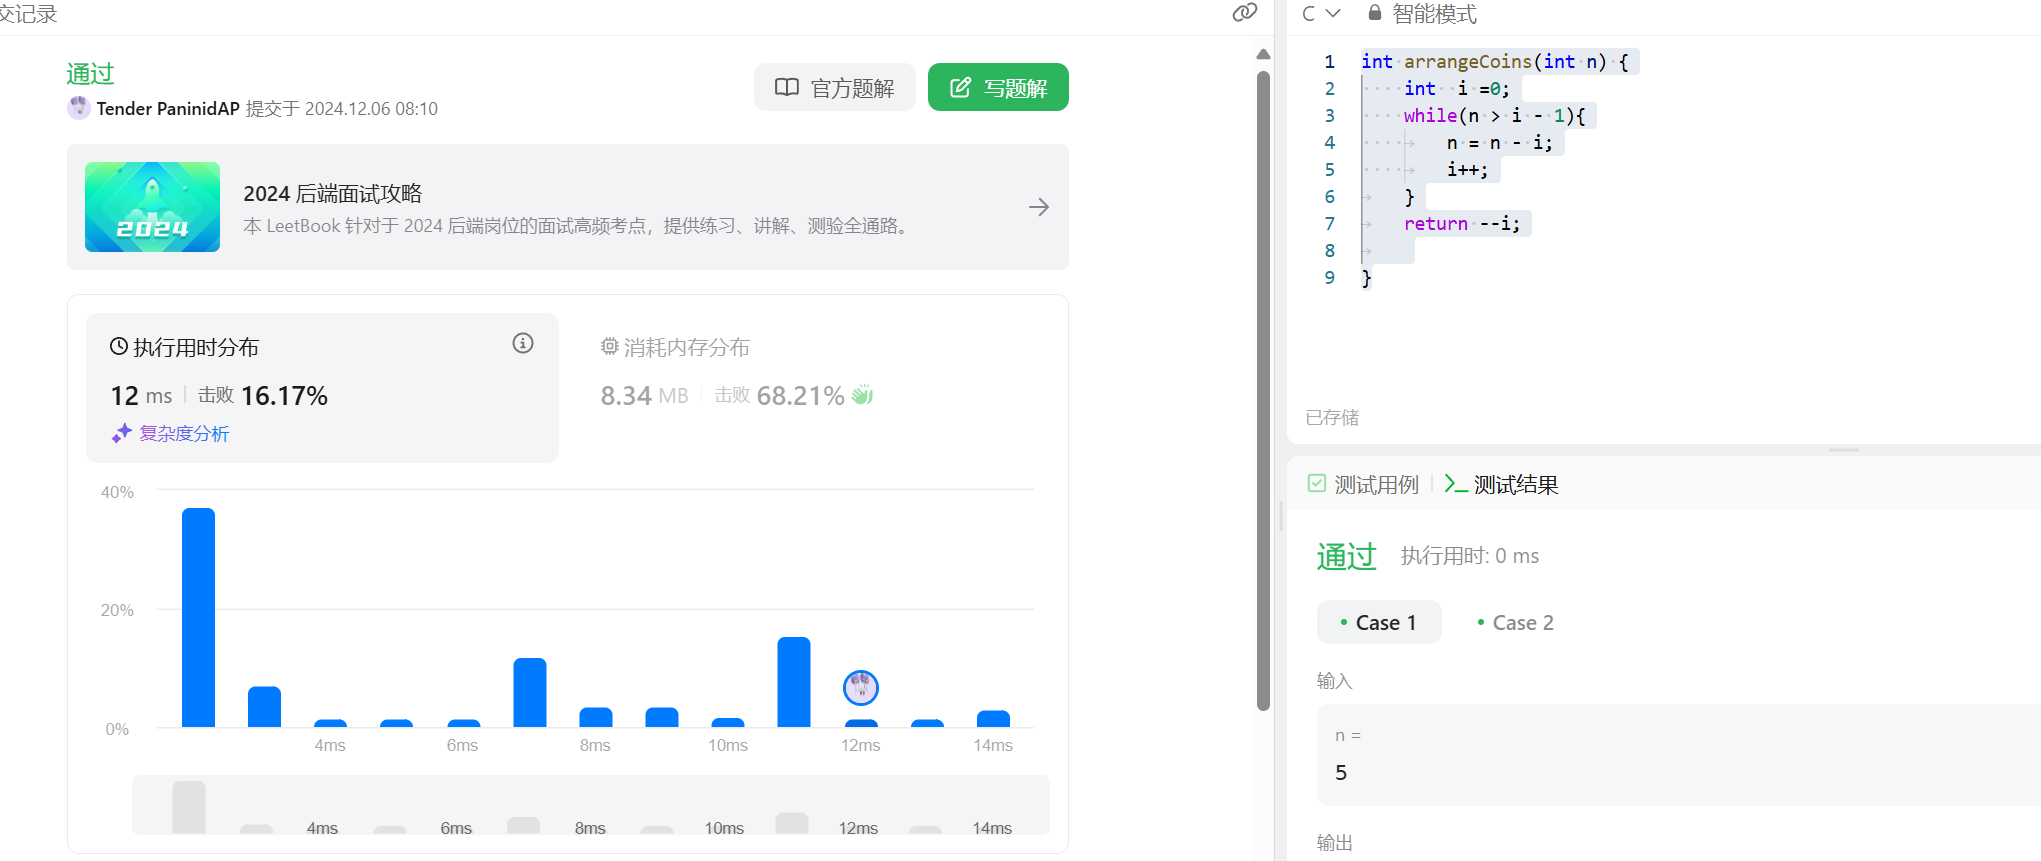Click the lock icon beside 智能模式
Viewport: 2041px width, 861px height.
pyautogui.click(x=1375, y=13)
